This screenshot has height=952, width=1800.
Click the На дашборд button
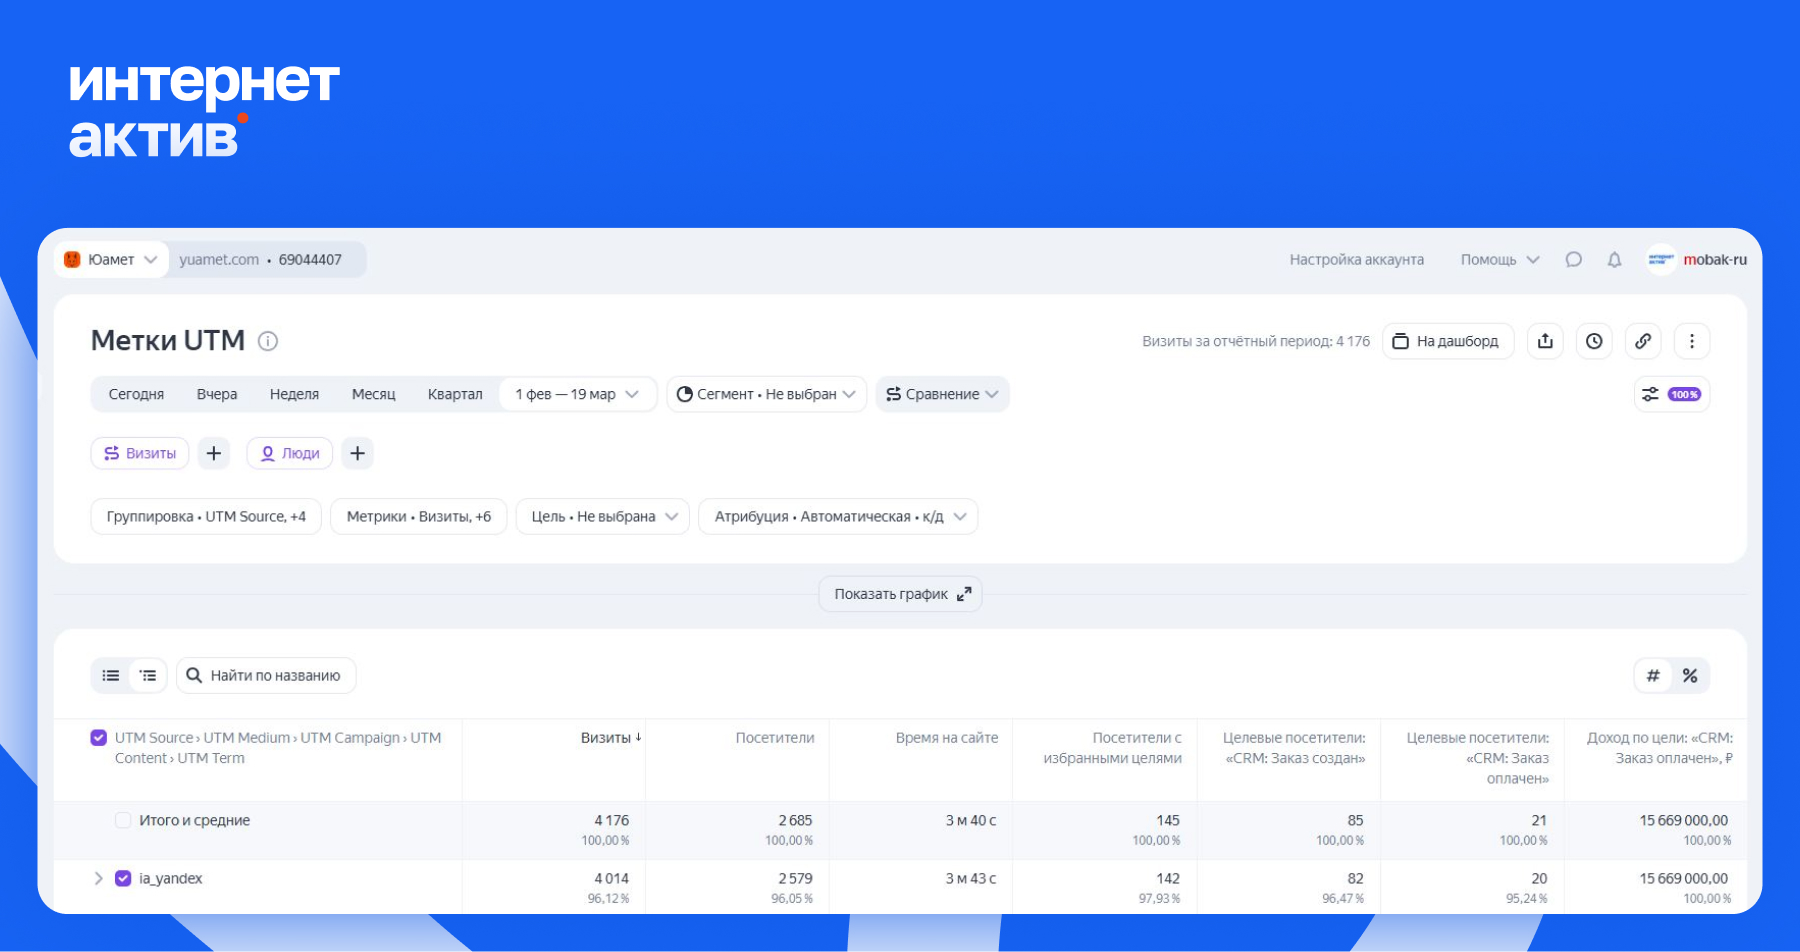1447,341
